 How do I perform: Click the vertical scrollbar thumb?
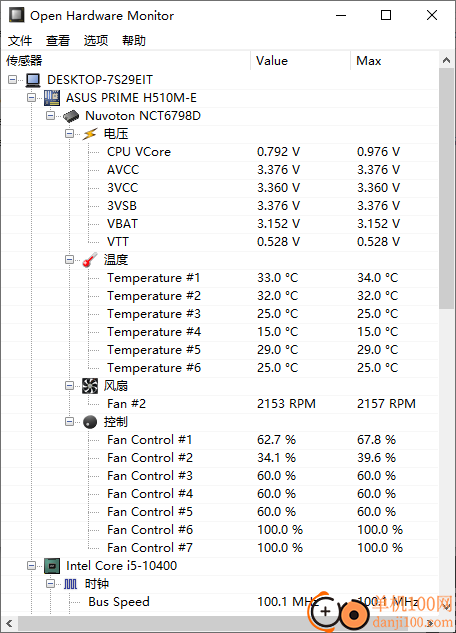[x=446, y=189]
